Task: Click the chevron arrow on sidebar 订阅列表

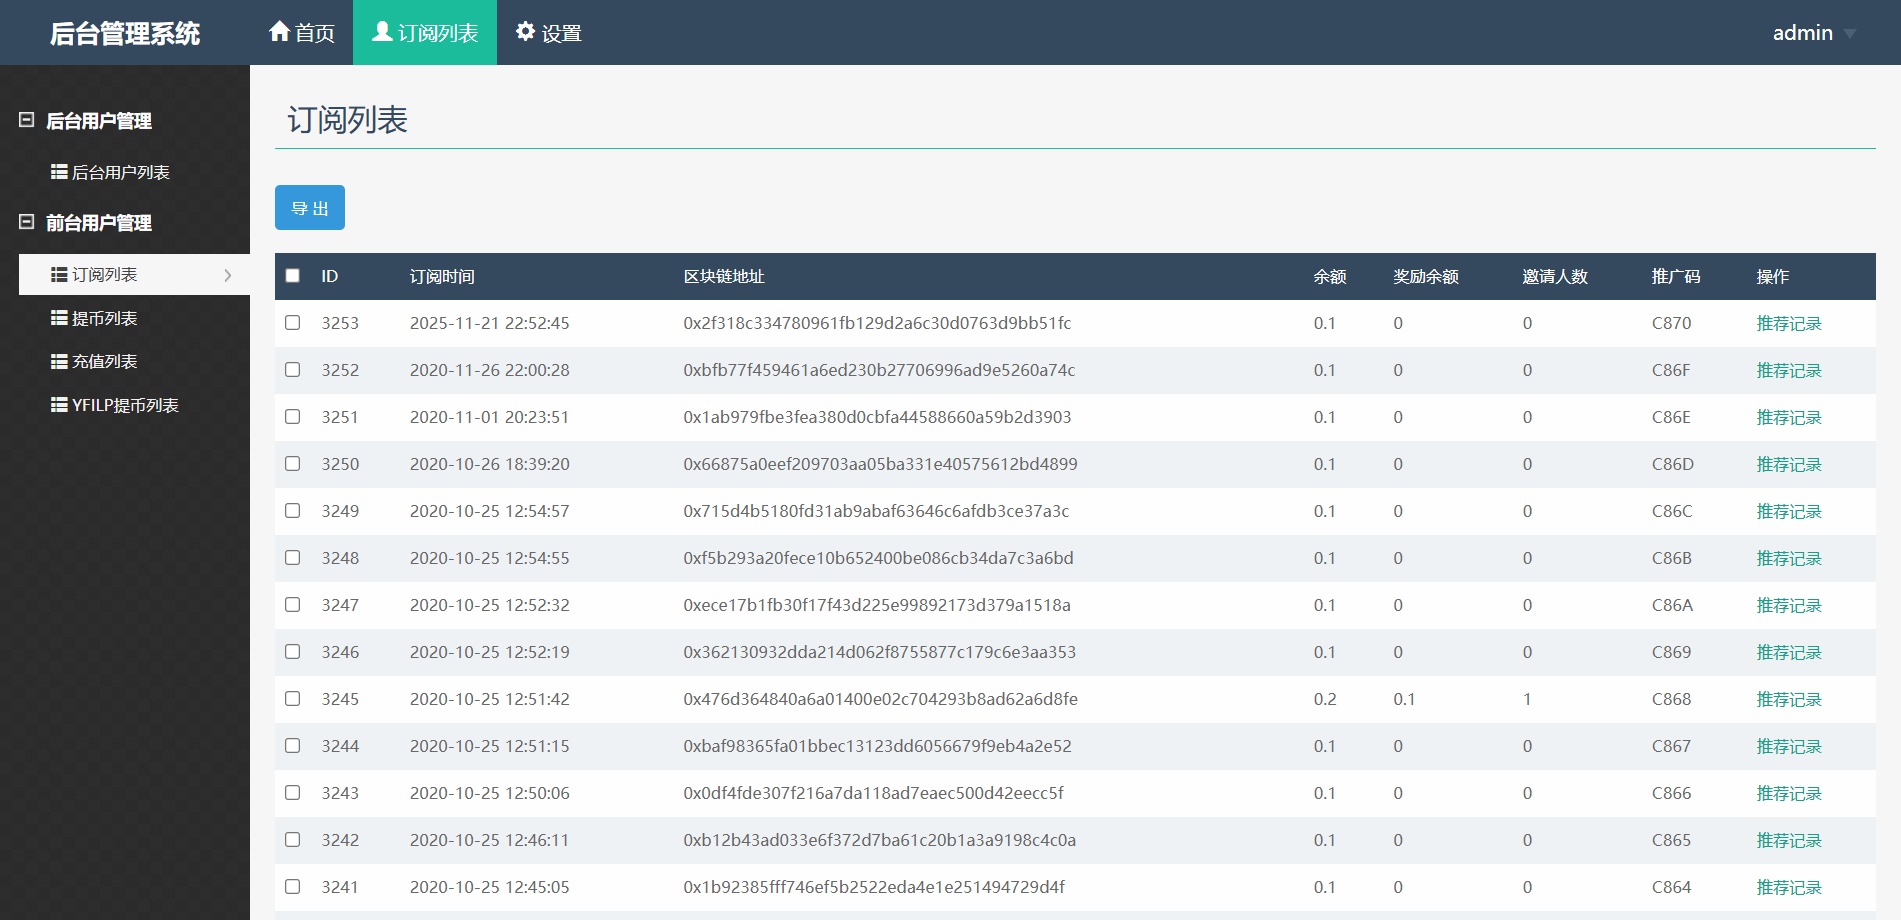Action: click(x=228, y=275)
